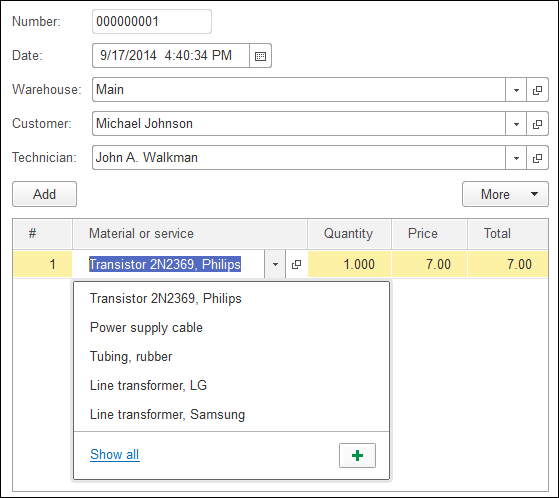Expand the Technician dropdown list
This screenshot has height=498, width=559.
pos(516,158)
